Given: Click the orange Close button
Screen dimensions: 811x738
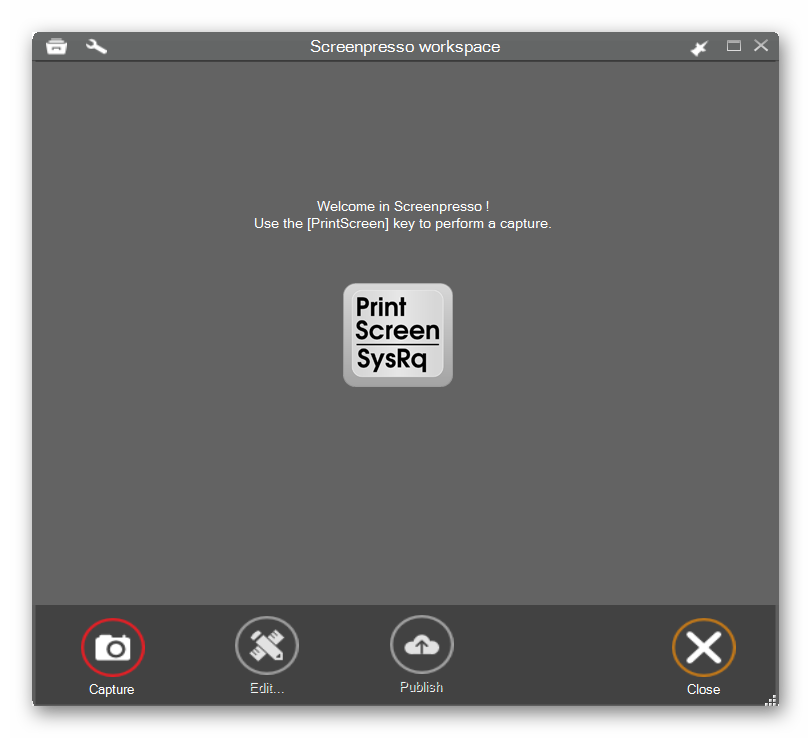Looking at the screenshot, I should (x=703, y=647).
